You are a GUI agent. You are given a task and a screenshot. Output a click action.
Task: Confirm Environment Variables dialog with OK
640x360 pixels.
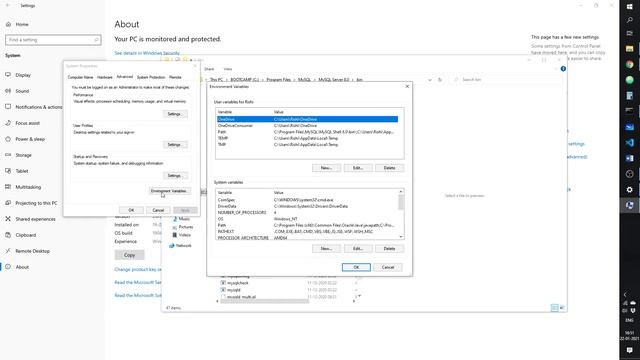click(356, 267)
